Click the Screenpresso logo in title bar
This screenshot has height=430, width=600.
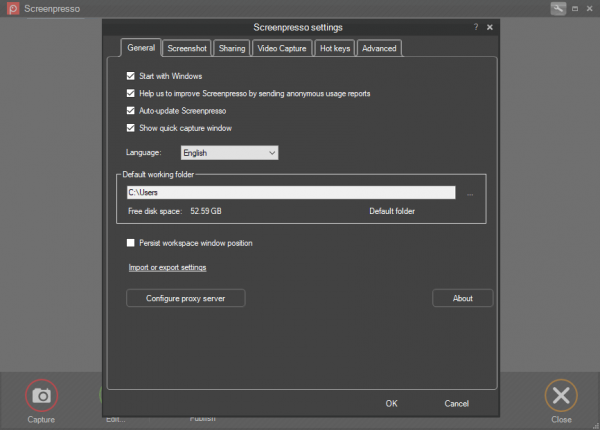tap(9, 8)
